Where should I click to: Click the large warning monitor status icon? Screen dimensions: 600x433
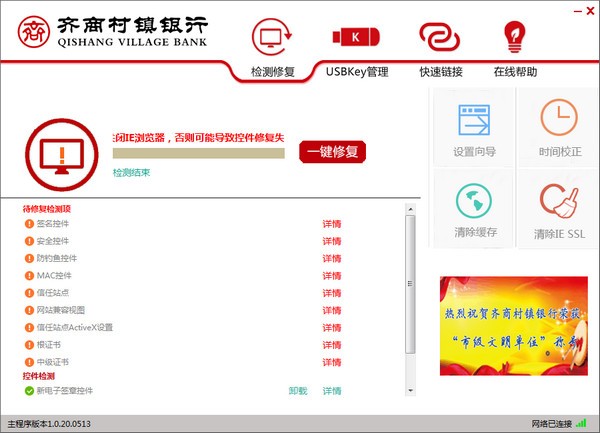pos(62,155)
